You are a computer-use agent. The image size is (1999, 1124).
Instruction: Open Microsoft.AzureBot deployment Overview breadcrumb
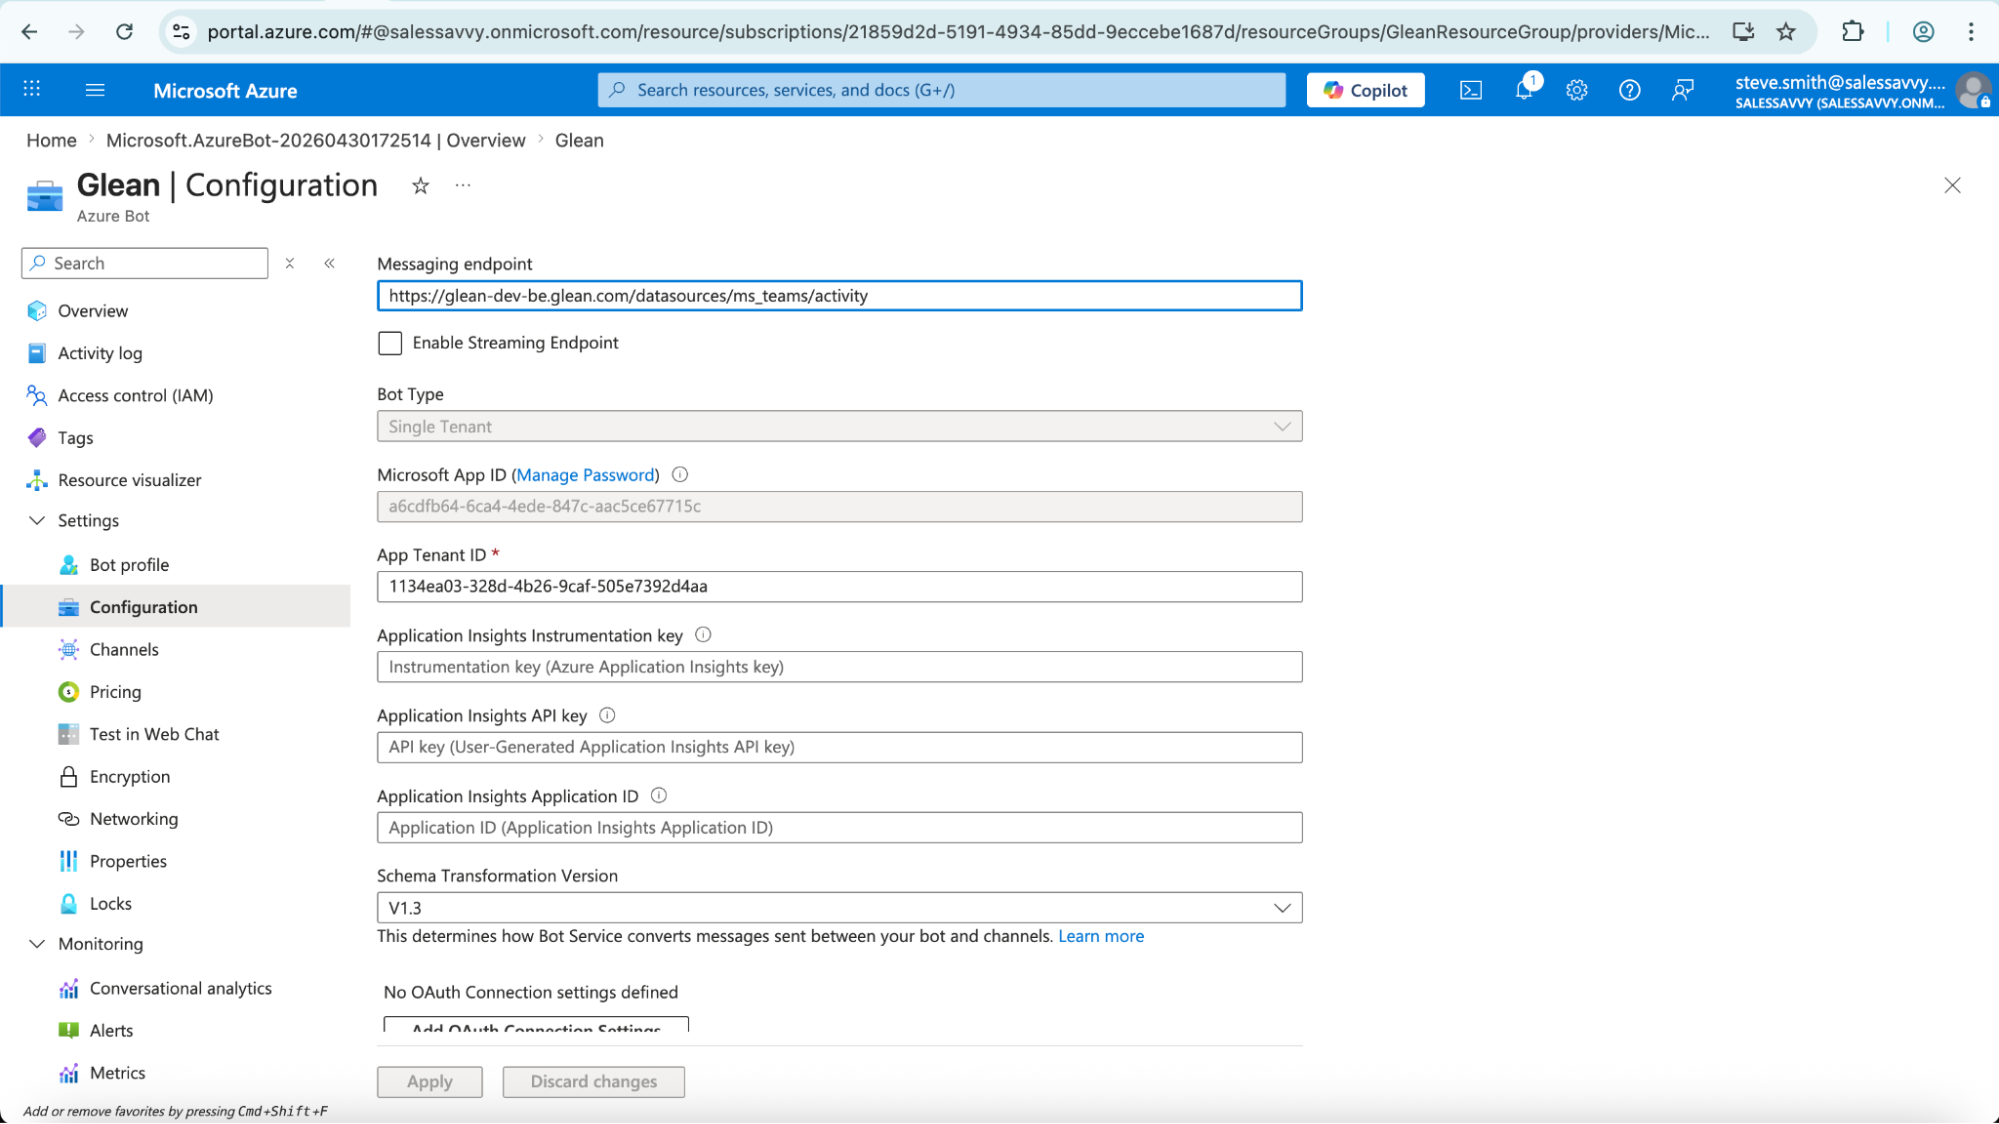(x=315, y=140)
